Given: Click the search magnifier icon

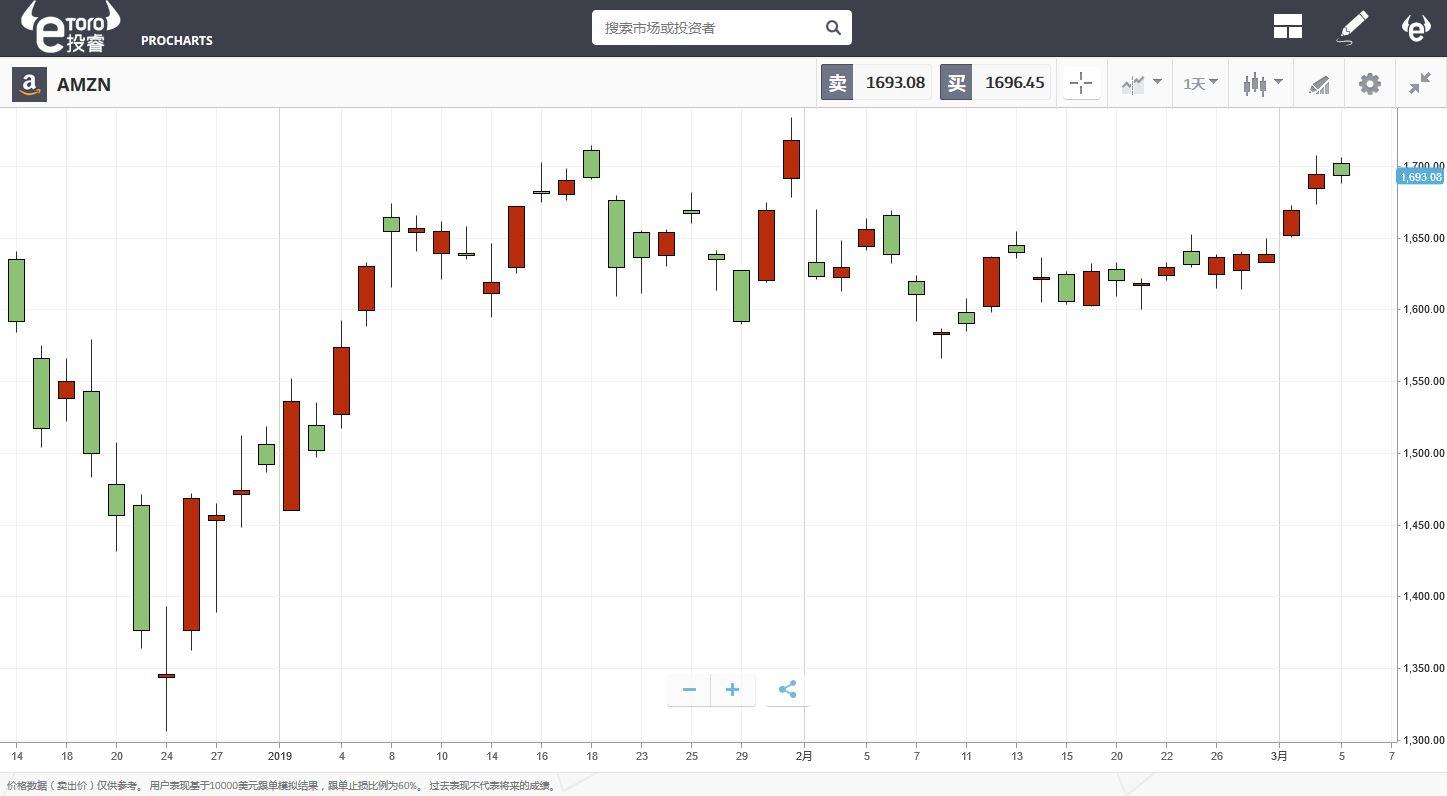Looking at the screenshot, I should [x=833, y=28].
